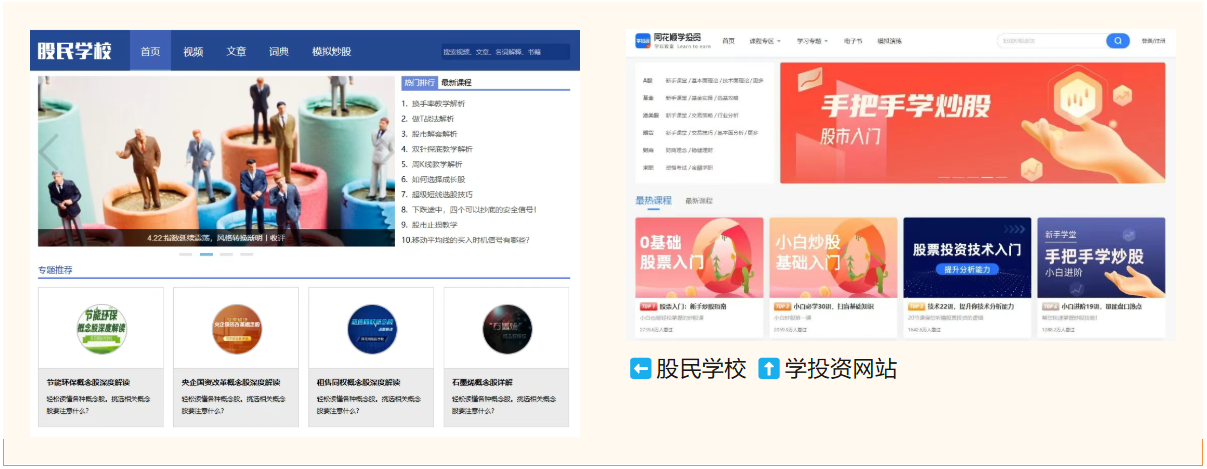Switch to the 最新课程 tab beside 最热课程
This screenshot has height=469, width=1207.
[x=699, y=201]
